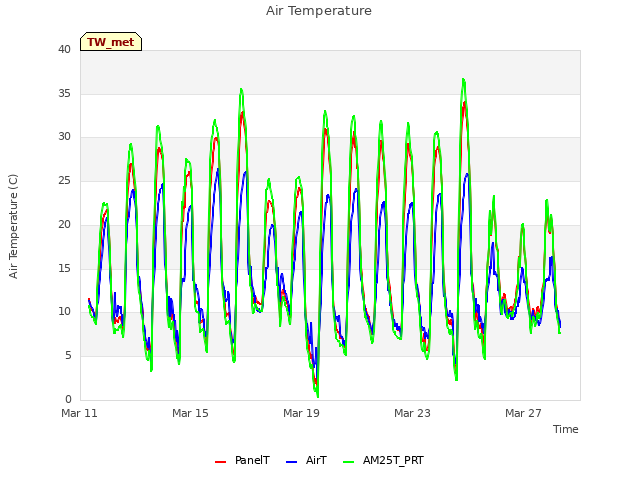Click the Mar 27 x-axis tick label
The width and height of the screenshot is (640, 480).
(x=523, y=413)
